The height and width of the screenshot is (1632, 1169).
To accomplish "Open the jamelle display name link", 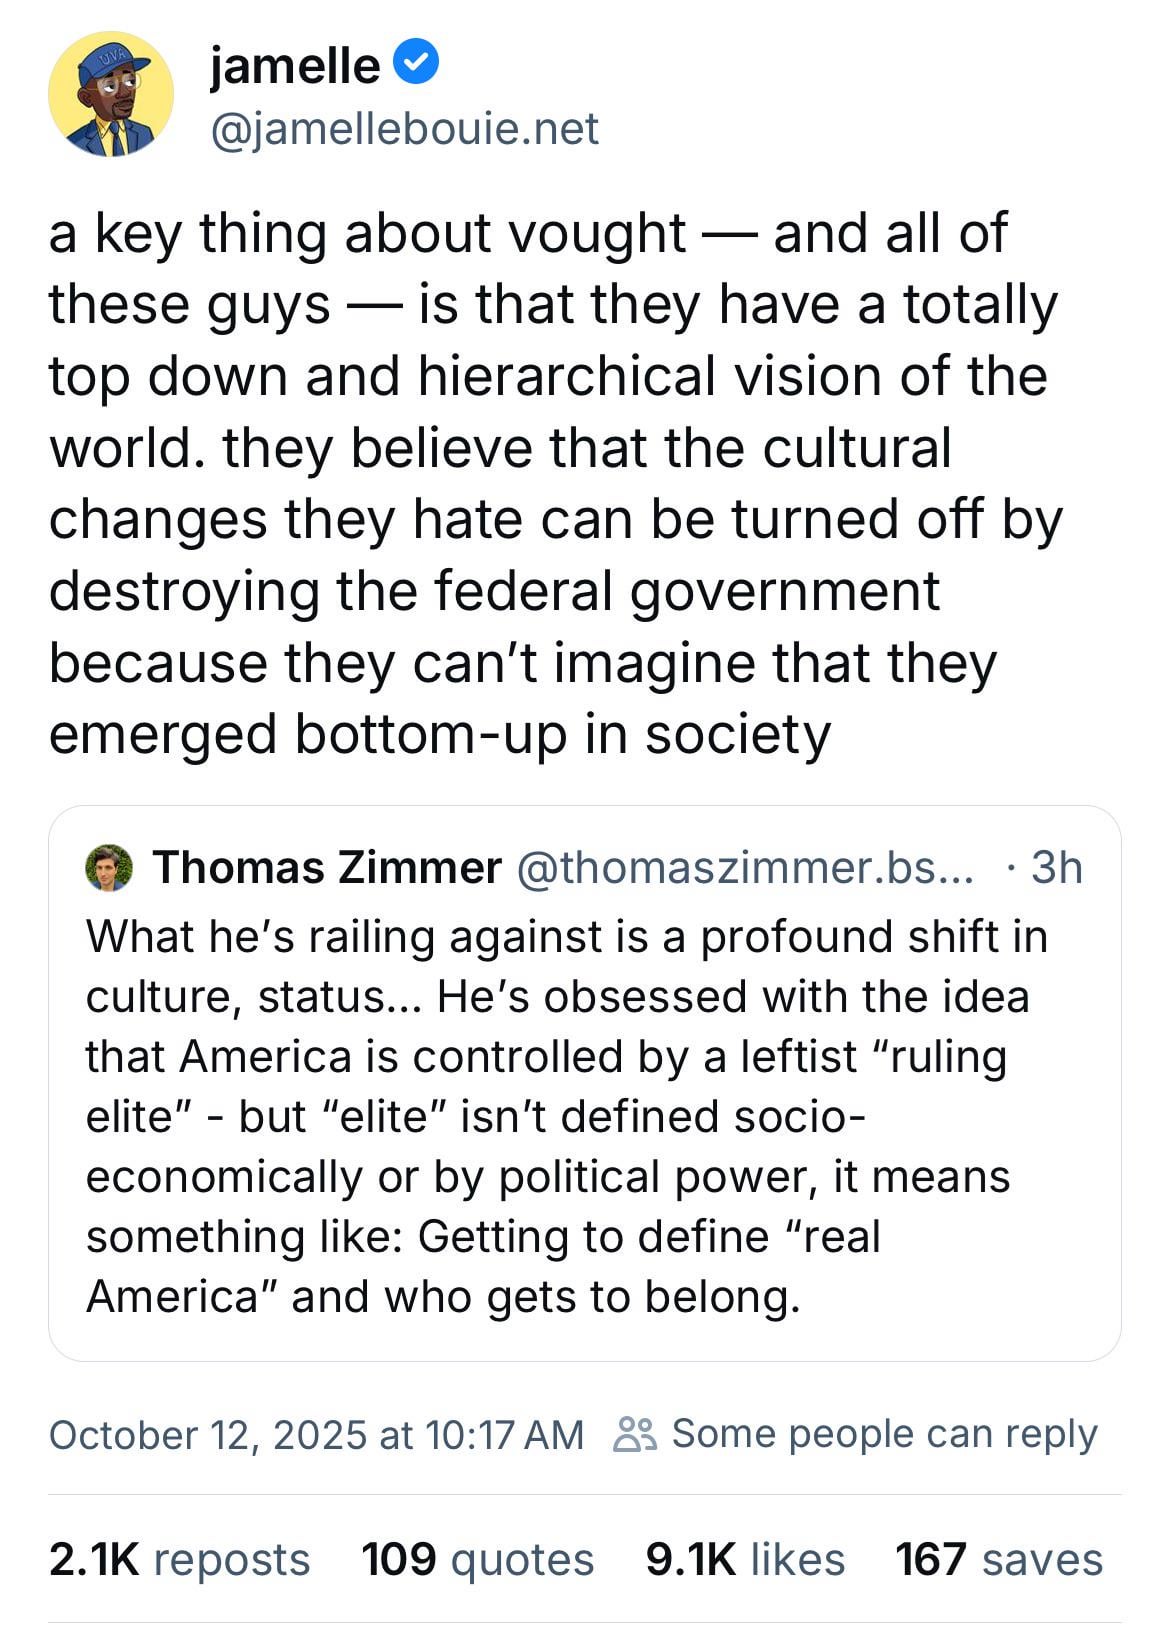I will (x=295, y=66).
